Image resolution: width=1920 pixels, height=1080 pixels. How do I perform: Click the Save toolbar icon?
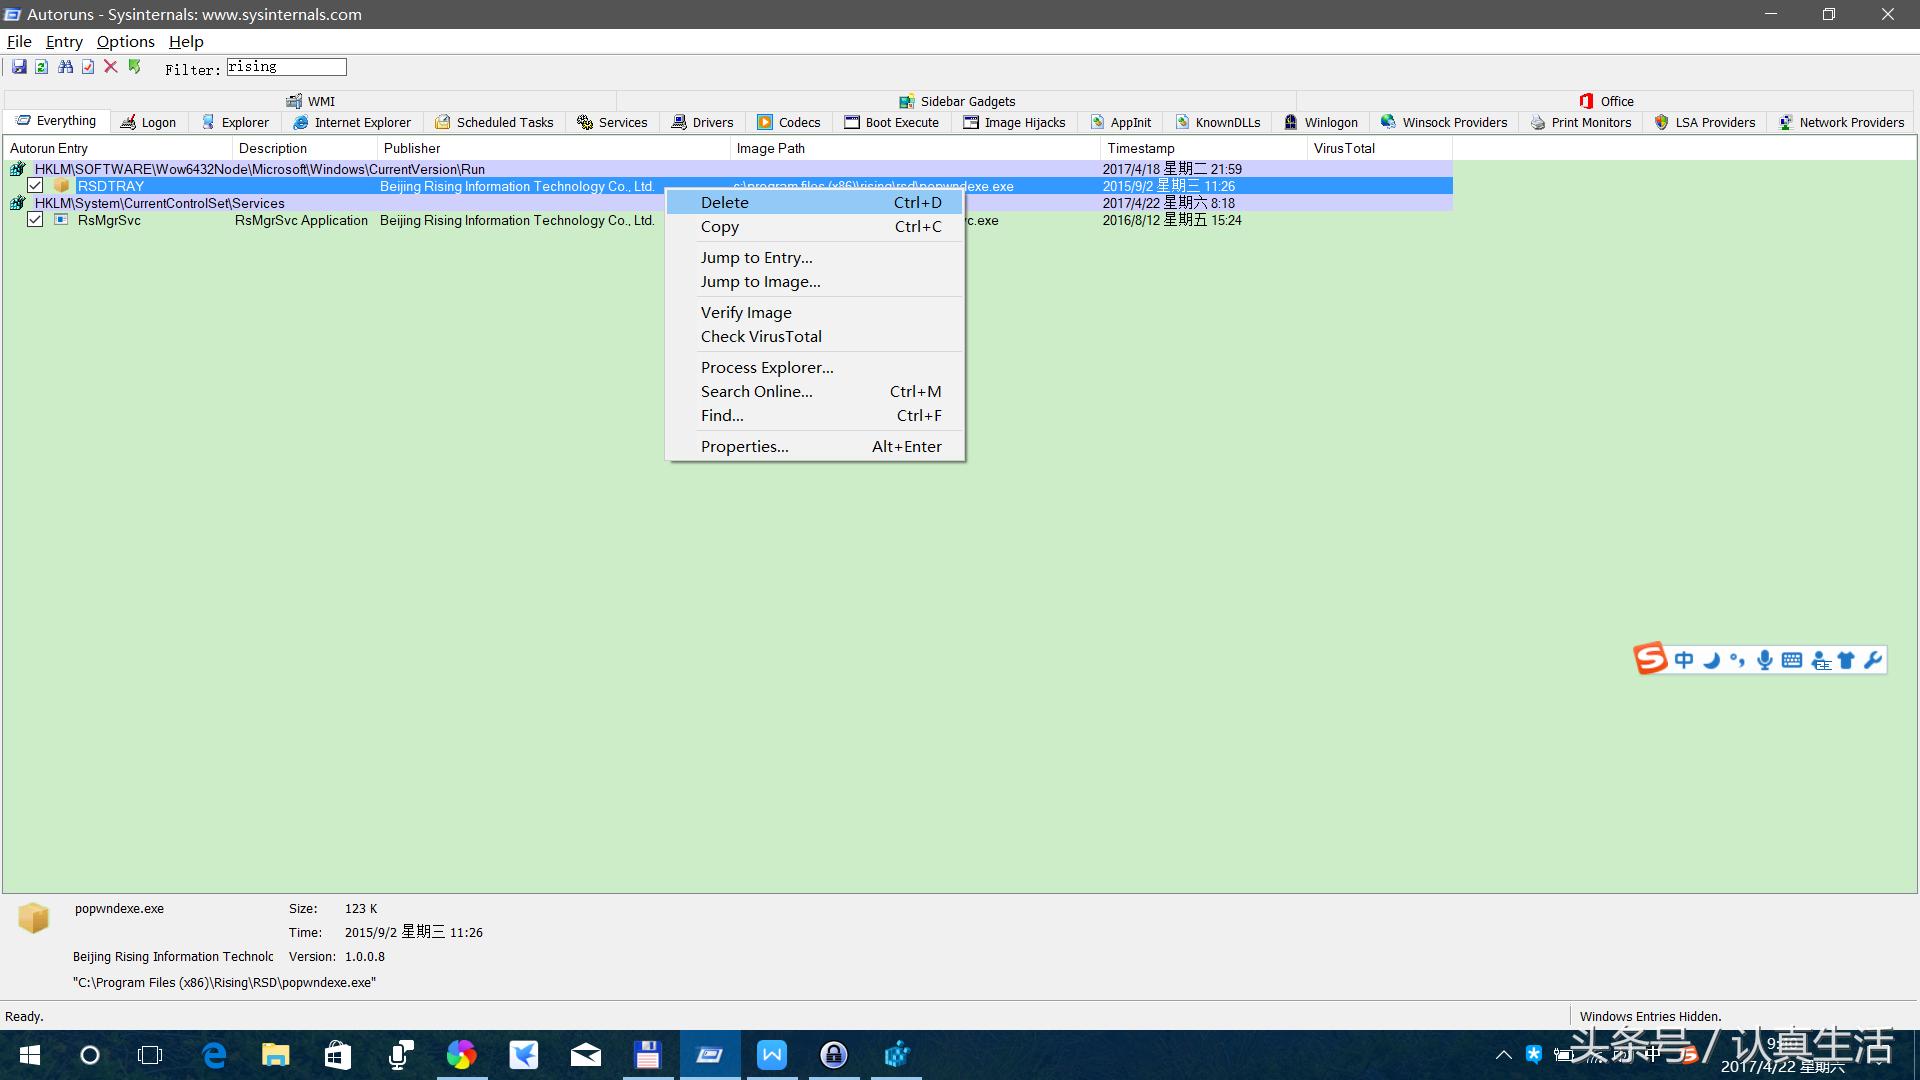[x=19, y=67]
